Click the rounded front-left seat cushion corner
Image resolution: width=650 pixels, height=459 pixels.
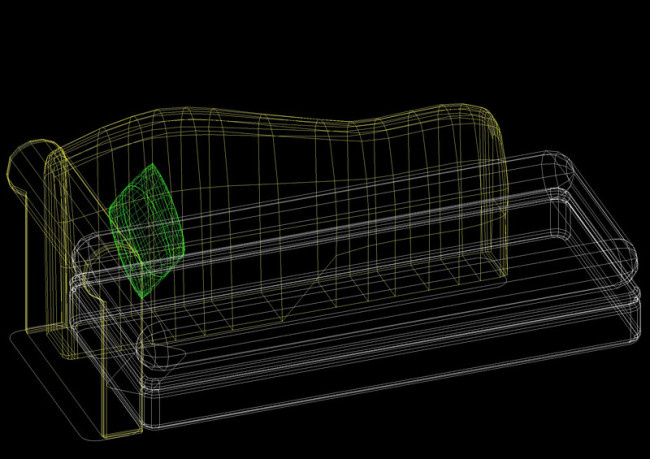point(162,345)
